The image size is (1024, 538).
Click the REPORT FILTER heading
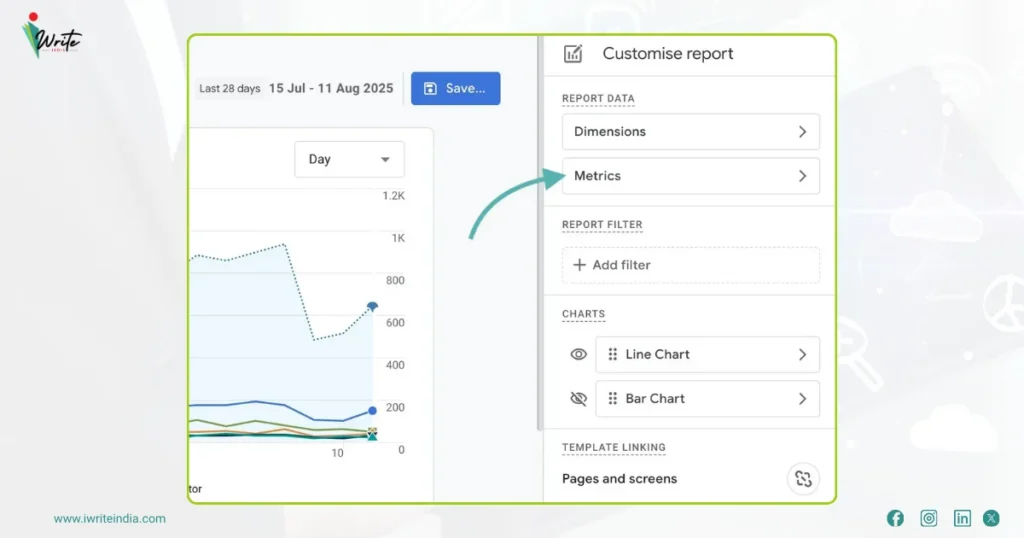pyautogui.click(x=602, y=225)
